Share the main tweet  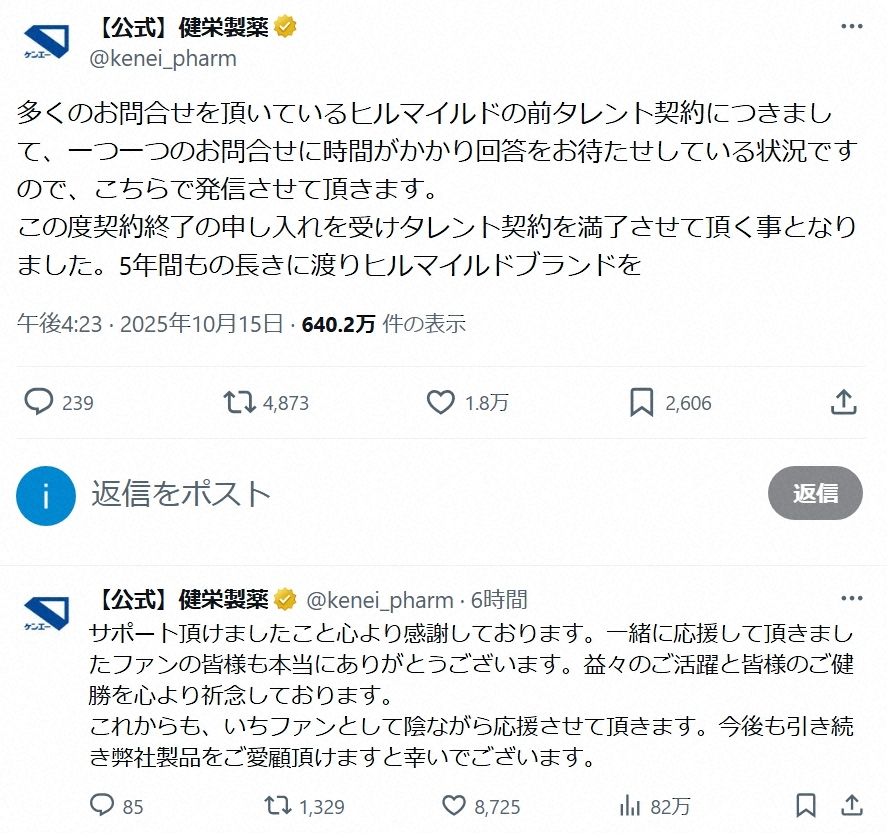coord(843,402)
